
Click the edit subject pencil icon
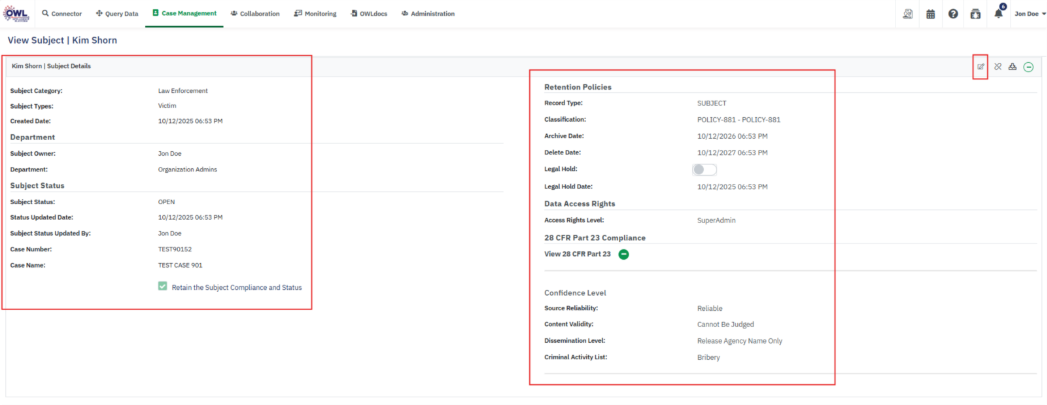point(980,67)
